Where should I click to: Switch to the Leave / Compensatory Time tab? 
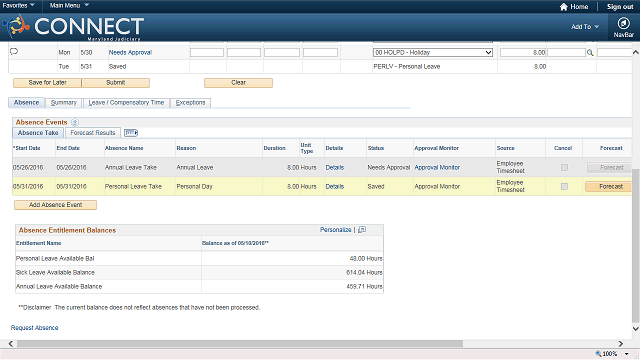pyautogui.click(x=126, y=102)
